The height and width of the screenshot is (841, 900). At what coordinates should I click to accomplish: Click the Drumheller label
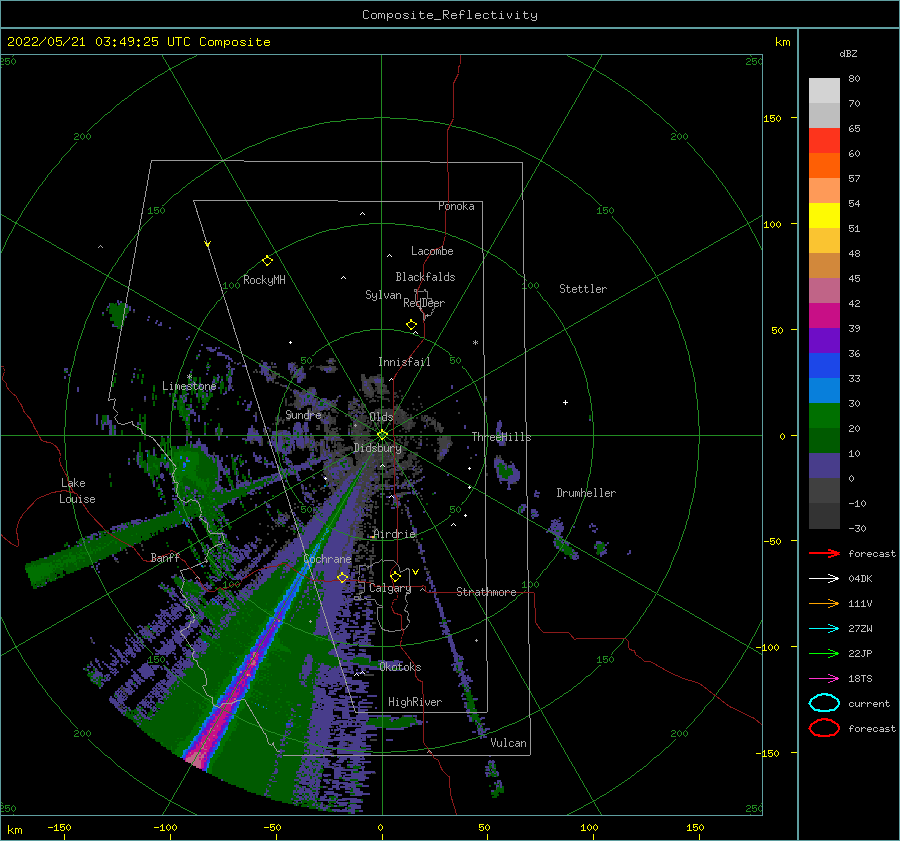click(586, 493)
